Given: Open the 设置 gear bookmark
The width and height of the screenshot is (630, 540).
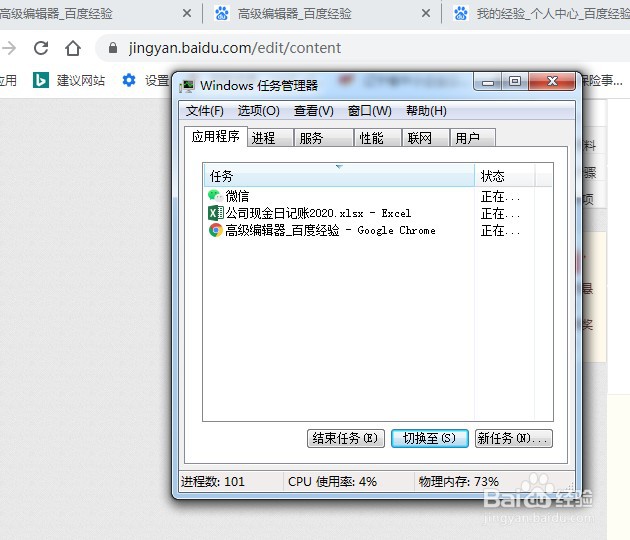Looking at the screenshot, I should click(129, 80).
